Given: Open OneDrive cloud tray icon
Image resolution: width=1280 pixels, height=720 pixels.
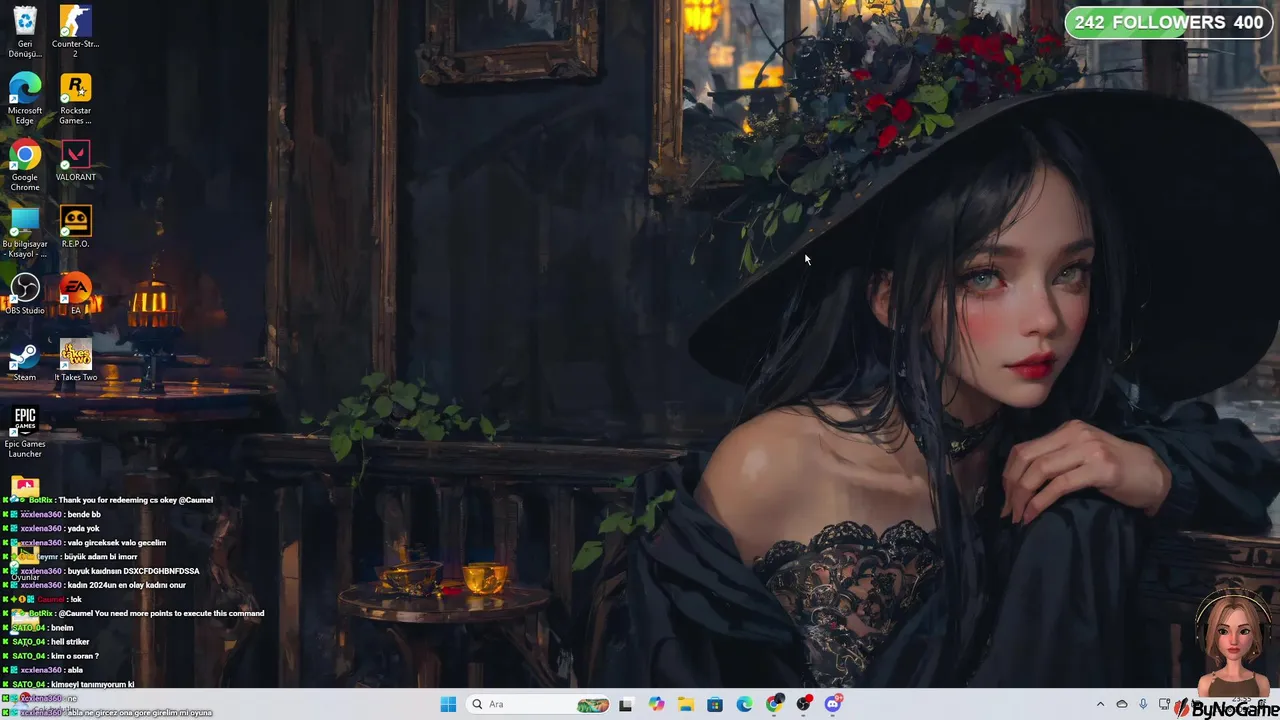Looking at the screenshot, I should [x=1121, y=704].
